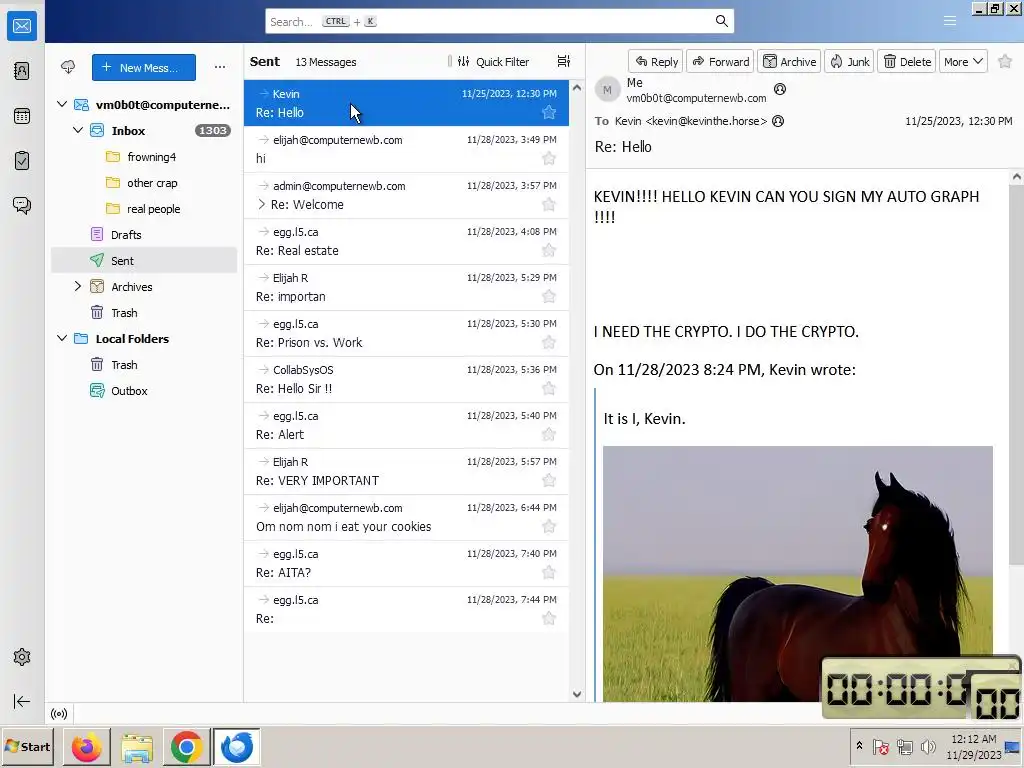The width and height of the screenshot is (1024, 768).
Task: Click the volume tray icon
Action: [x=927, y=746]
